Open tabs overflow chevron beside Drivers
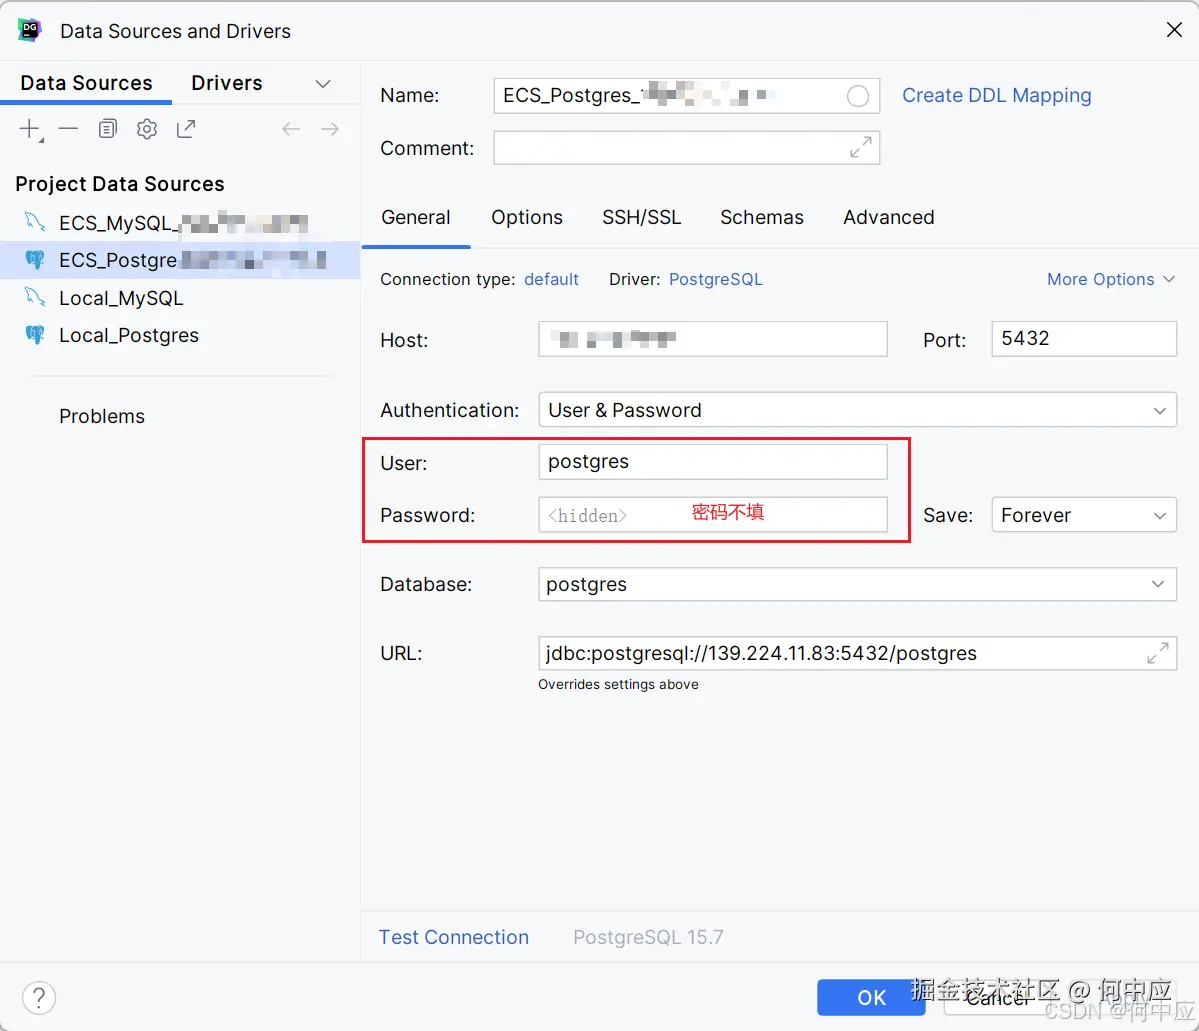 point(323,83)
